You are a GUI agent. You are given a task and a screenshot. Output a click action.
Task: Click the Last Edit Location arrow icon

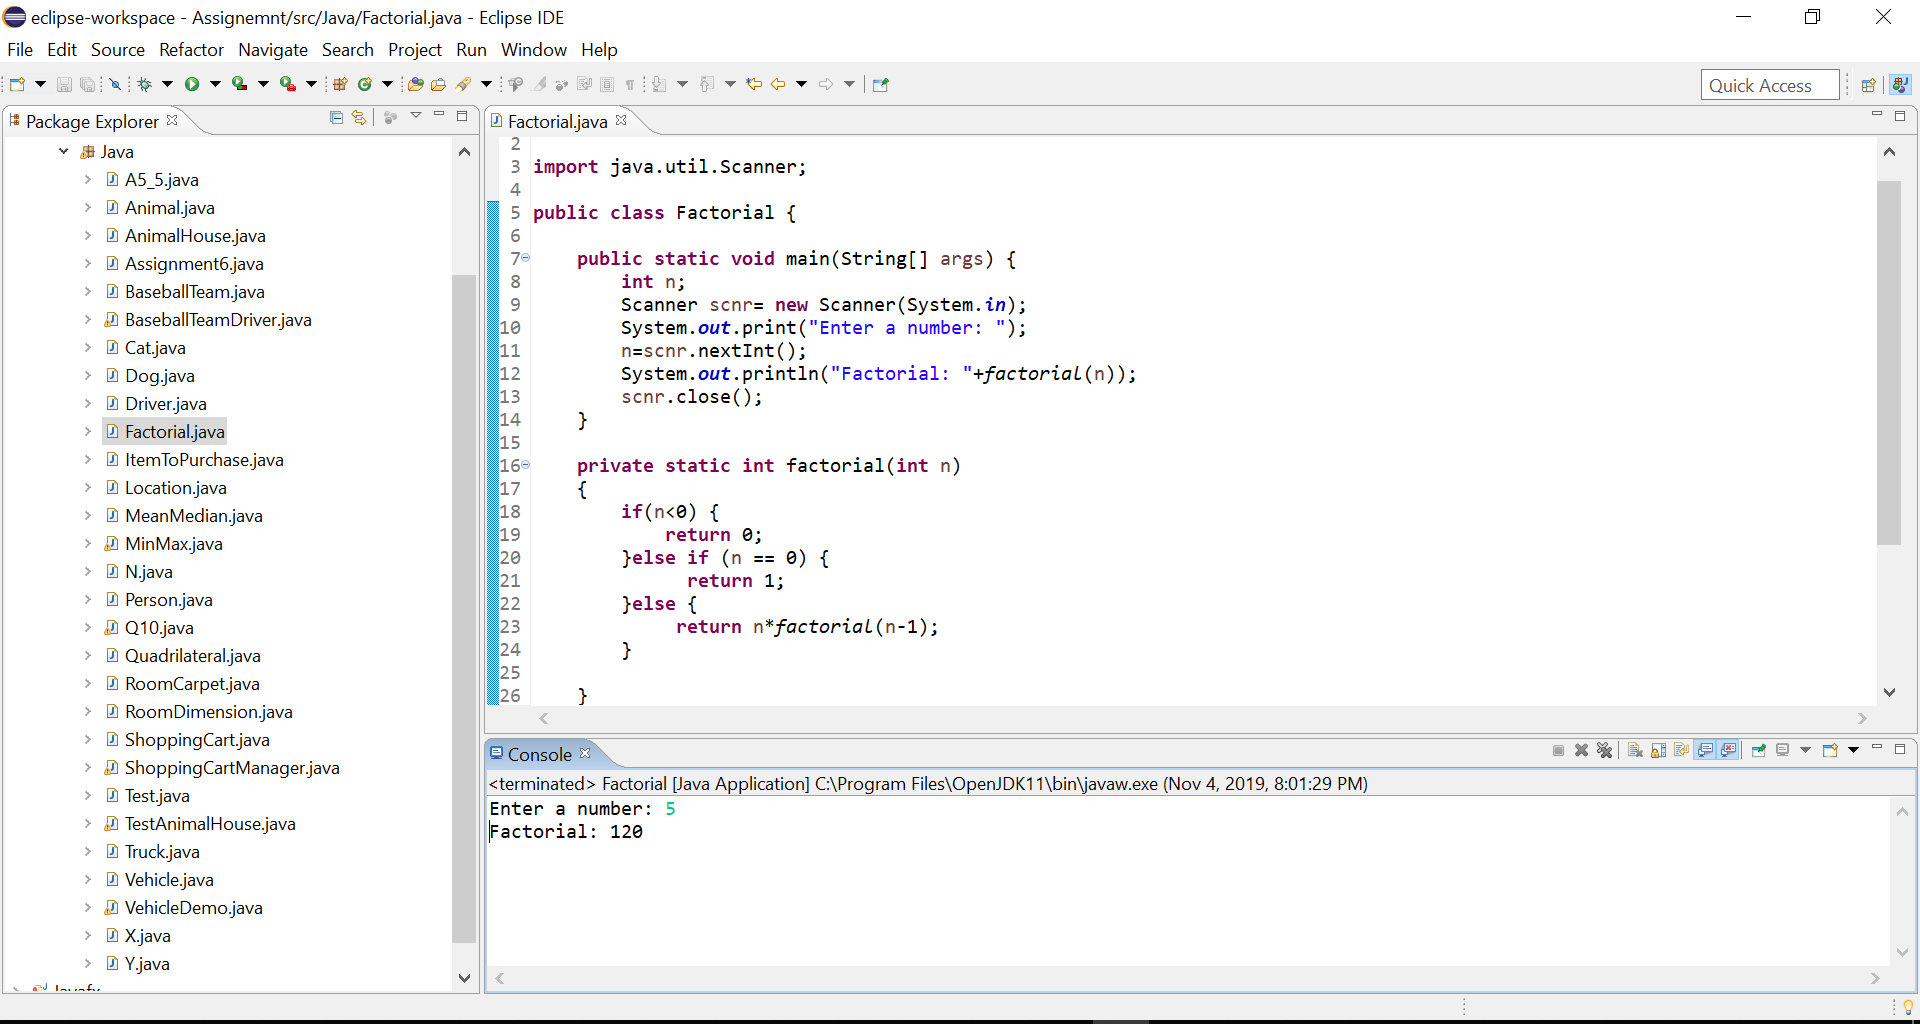754,85
